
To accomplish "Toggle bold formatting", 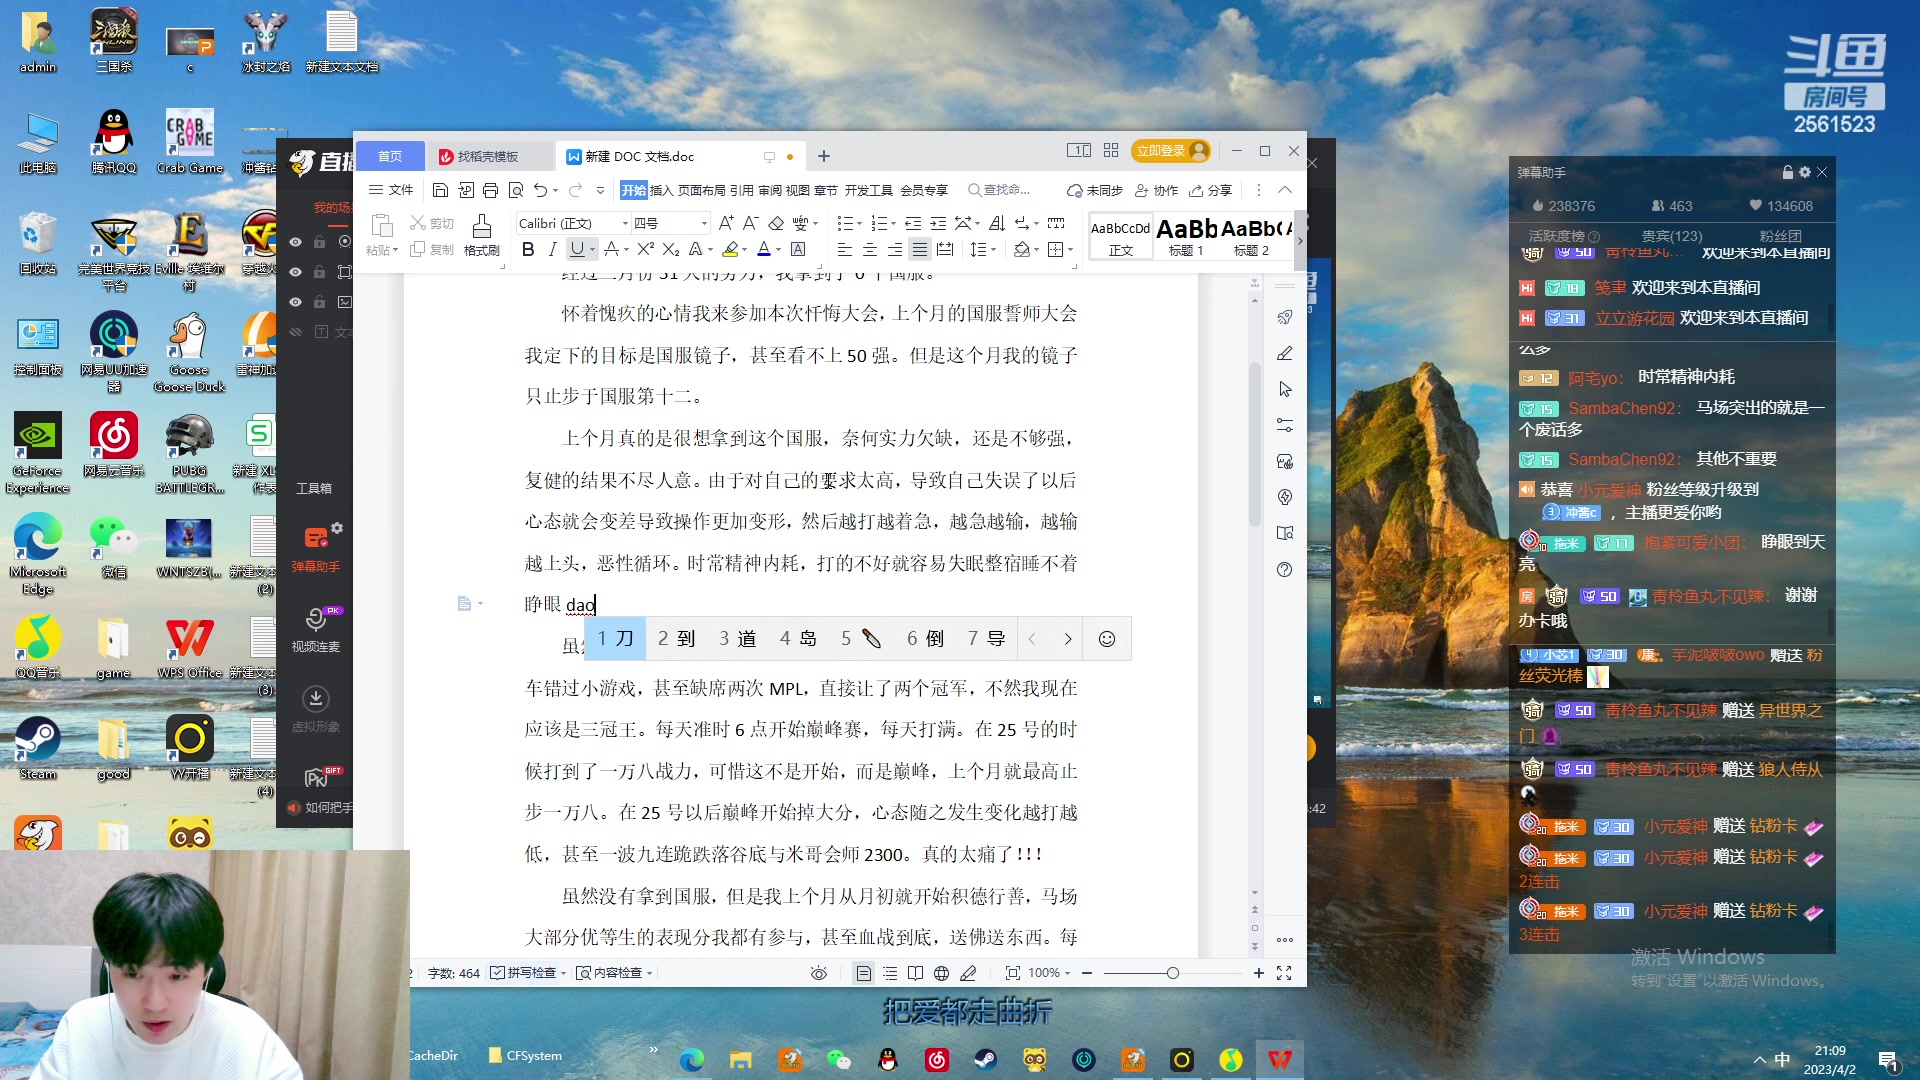I will [x=528, y=250].
